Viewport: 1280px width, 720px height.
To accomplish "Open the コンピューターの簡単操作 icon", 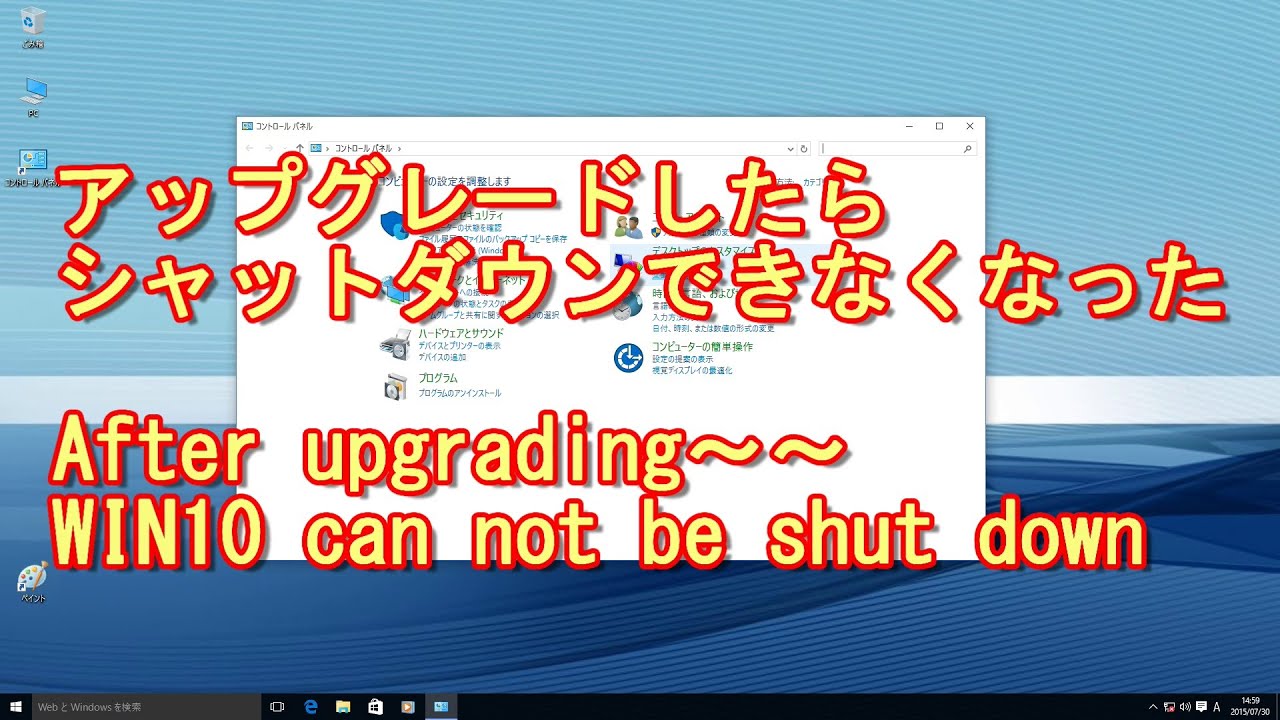I will pyautogui.click(x=628, y=357).
